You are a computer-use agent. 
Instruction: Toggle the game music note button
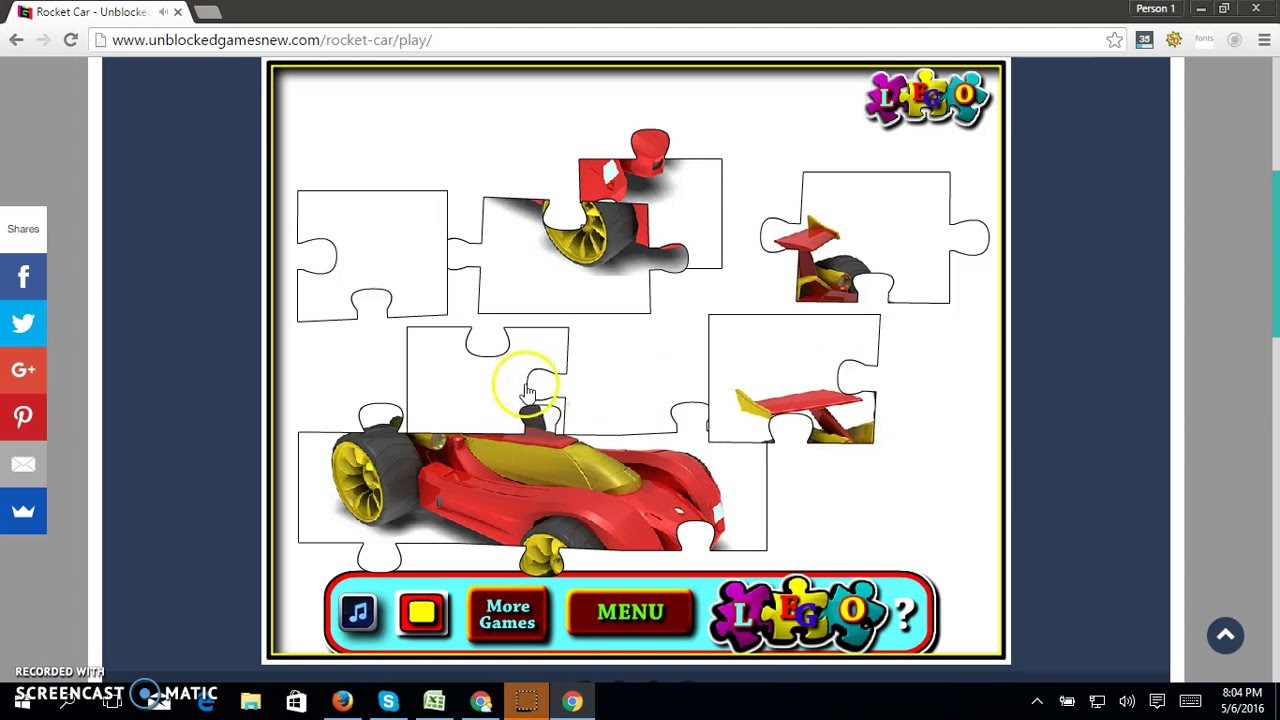(x=358, y=613)
